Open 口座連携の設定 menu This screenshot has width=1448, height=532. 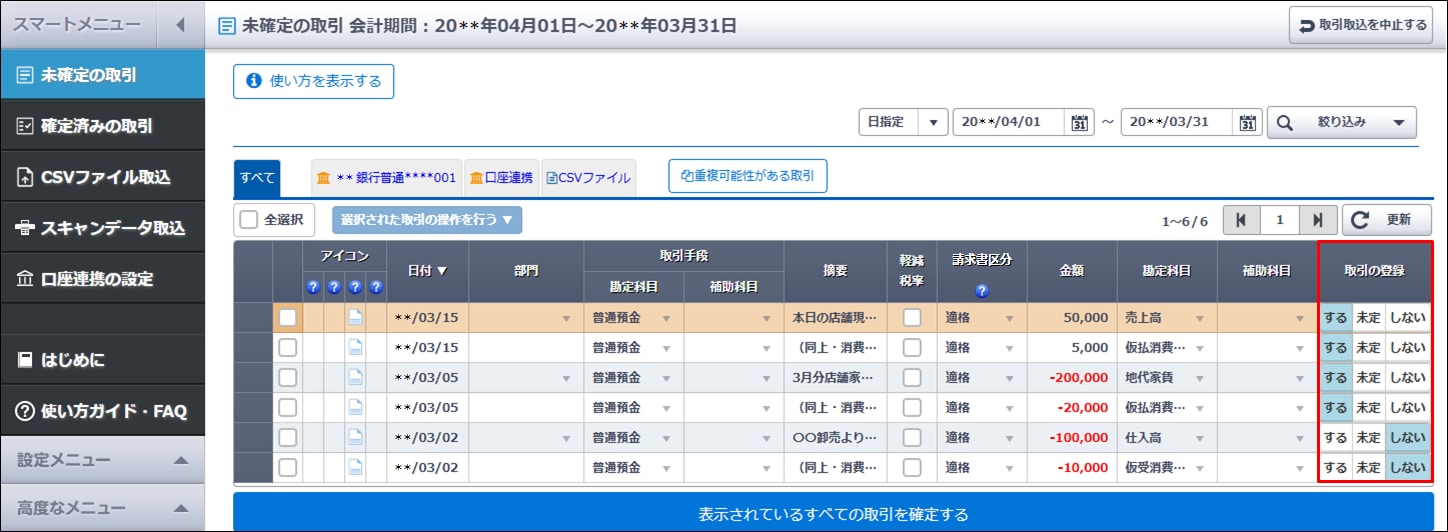pyautogui.click(x=102, y=279)
